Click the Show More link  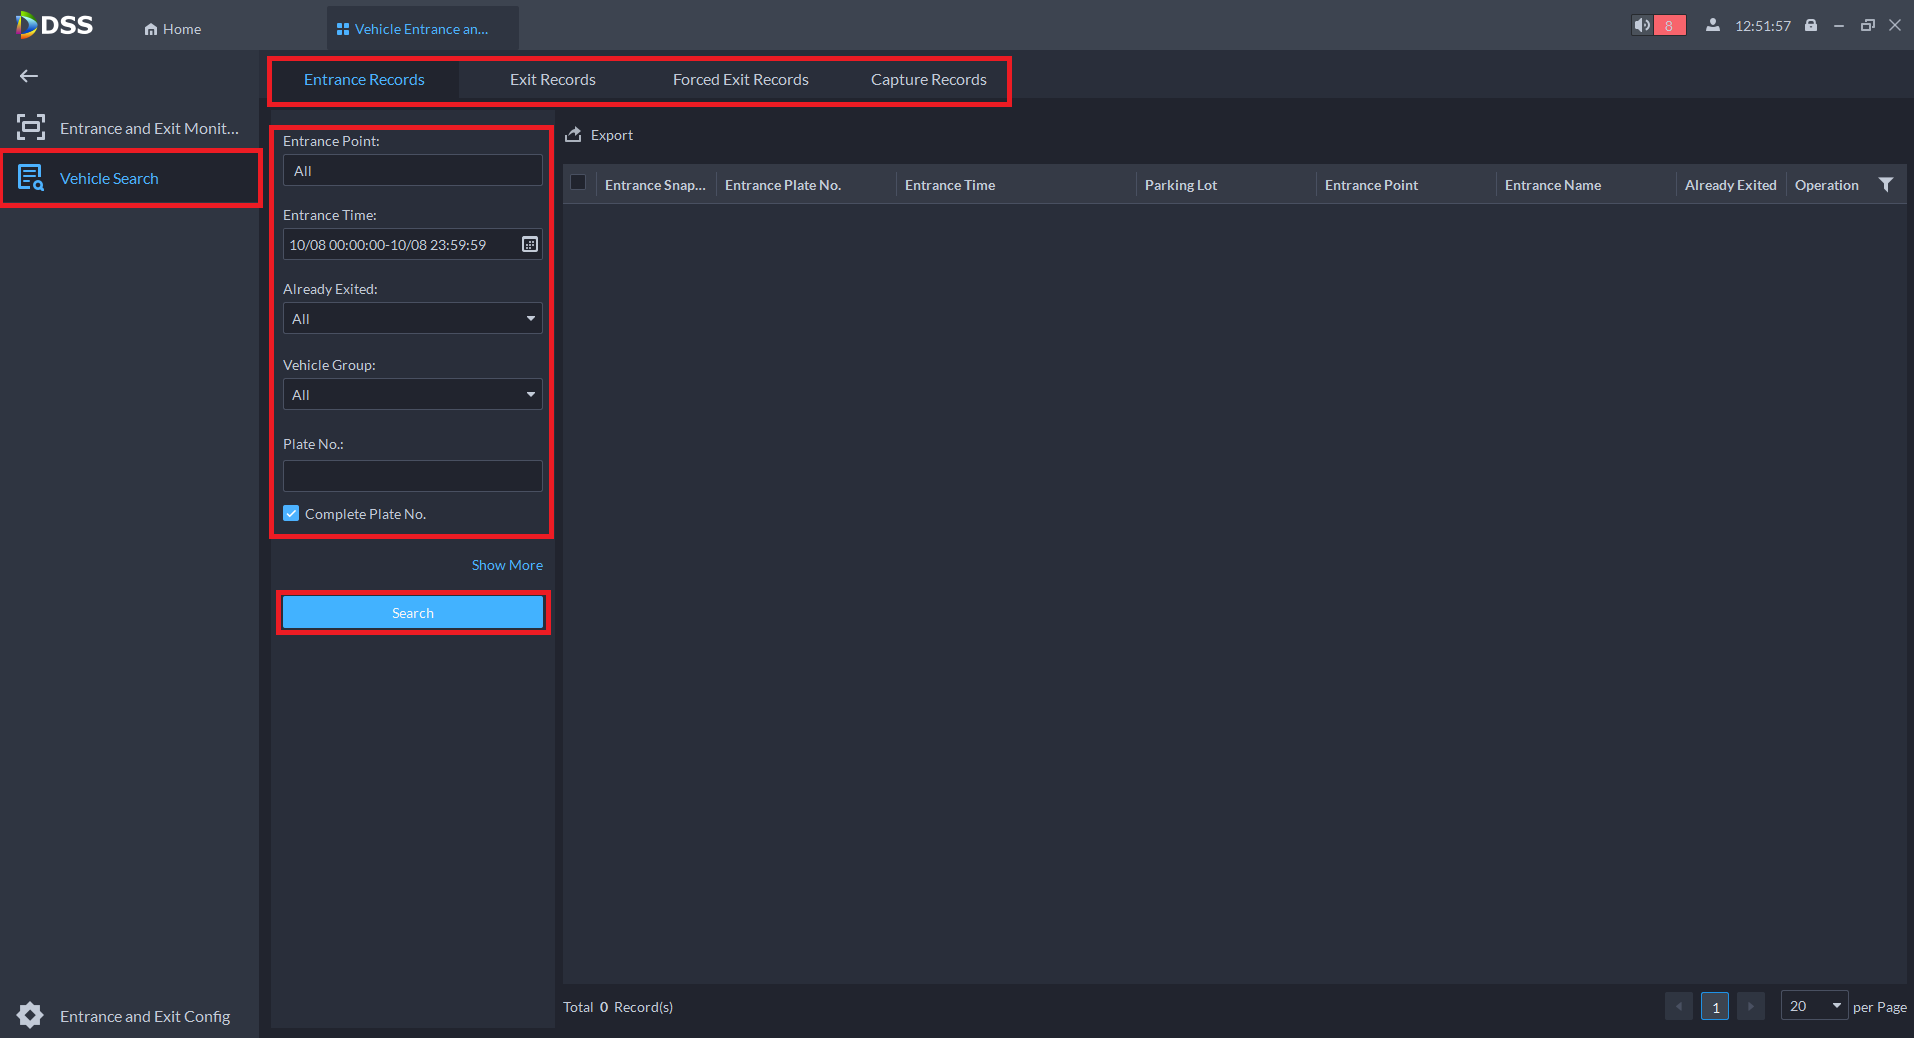pyautogui.click(x=507, y=565)
